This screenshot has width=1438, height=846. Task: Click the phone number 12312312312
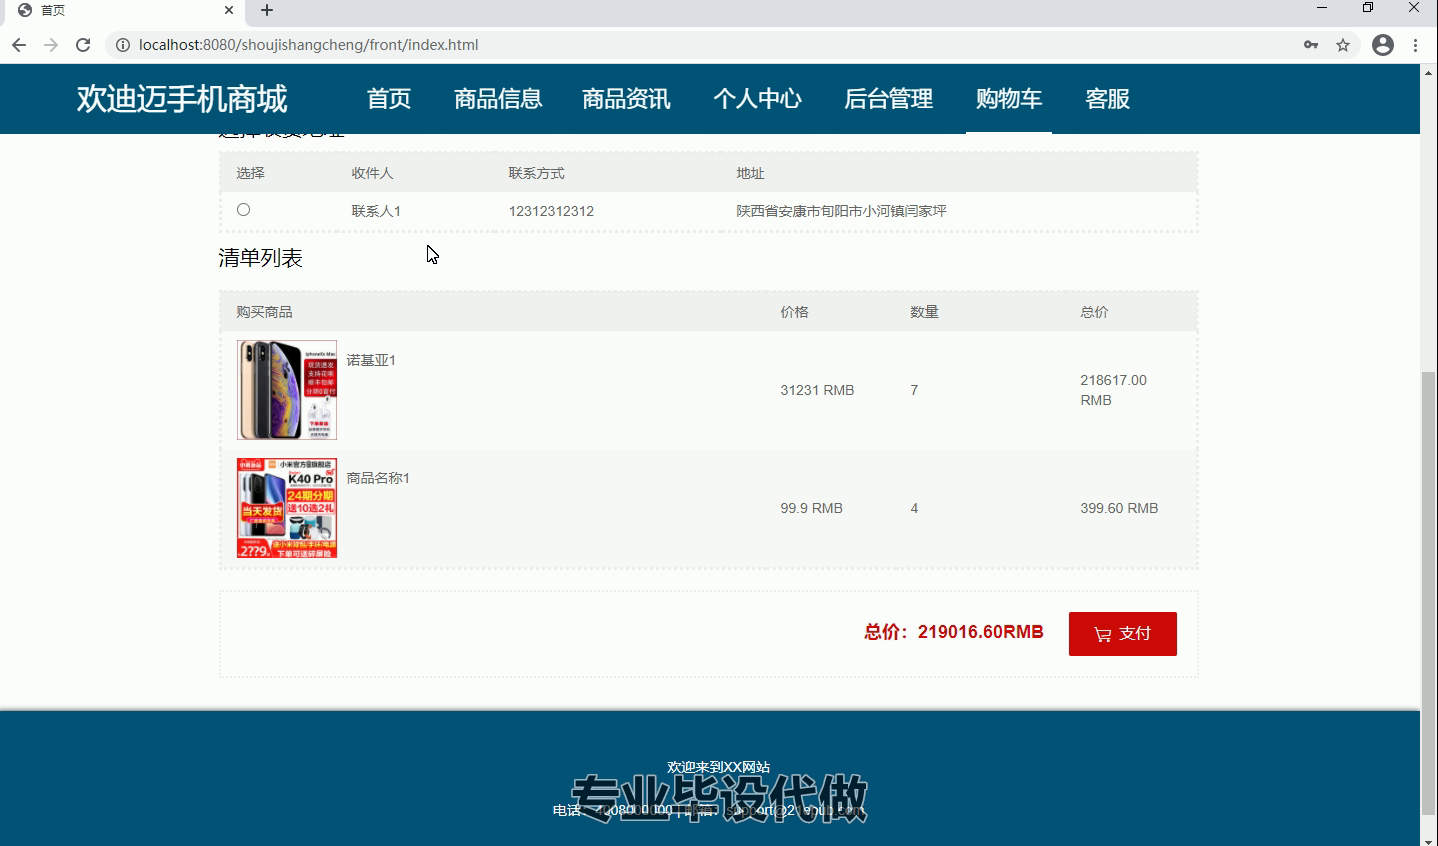click(x=551, y=211)
